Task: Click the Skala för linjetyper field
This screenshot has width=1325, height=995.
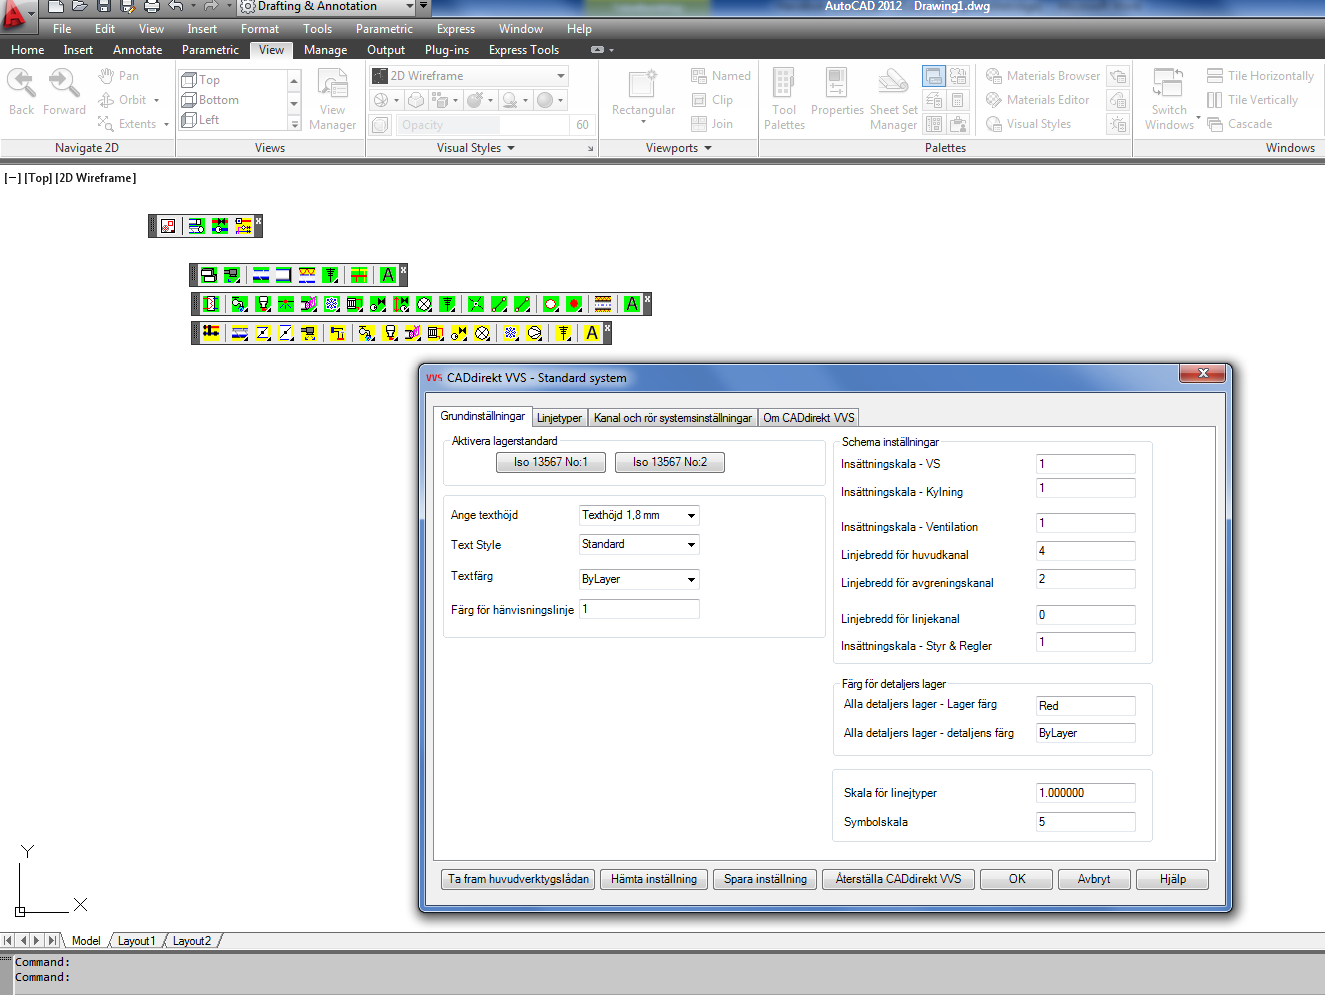Action: [x=1086, y=793]
